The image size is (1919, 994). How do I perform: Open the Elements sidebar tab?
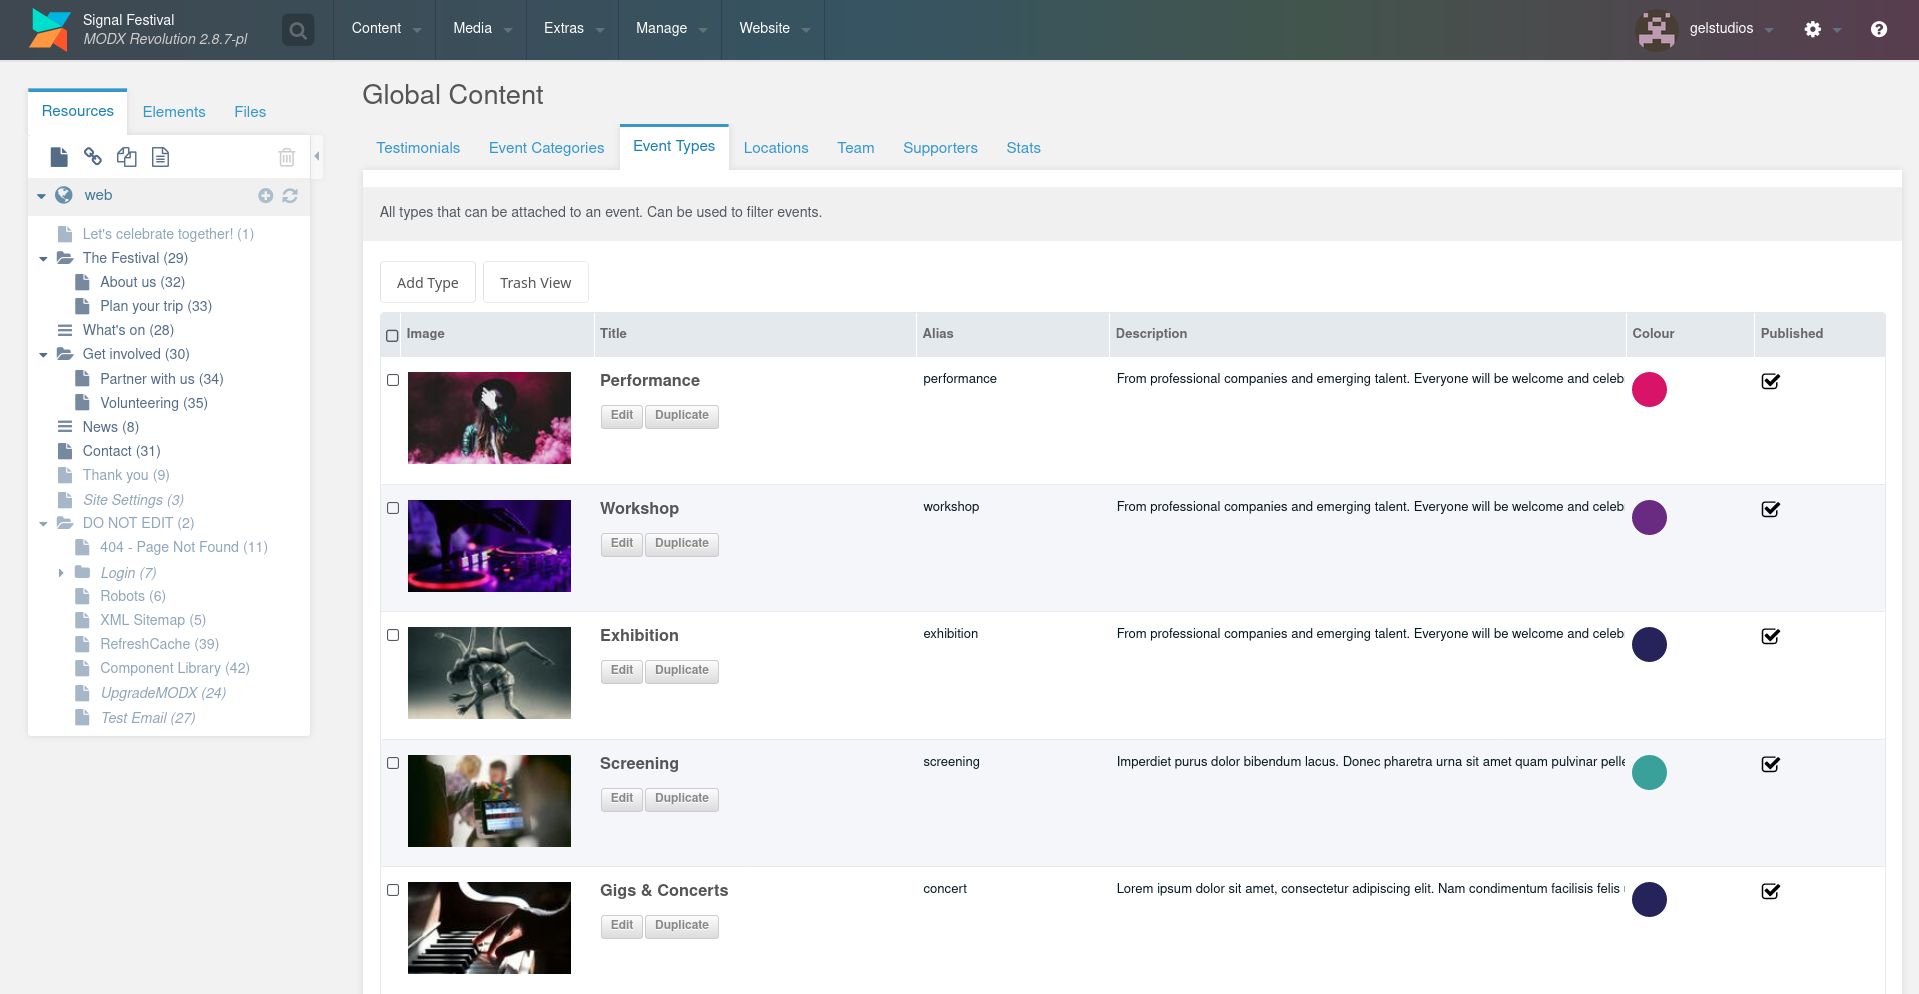174,112
